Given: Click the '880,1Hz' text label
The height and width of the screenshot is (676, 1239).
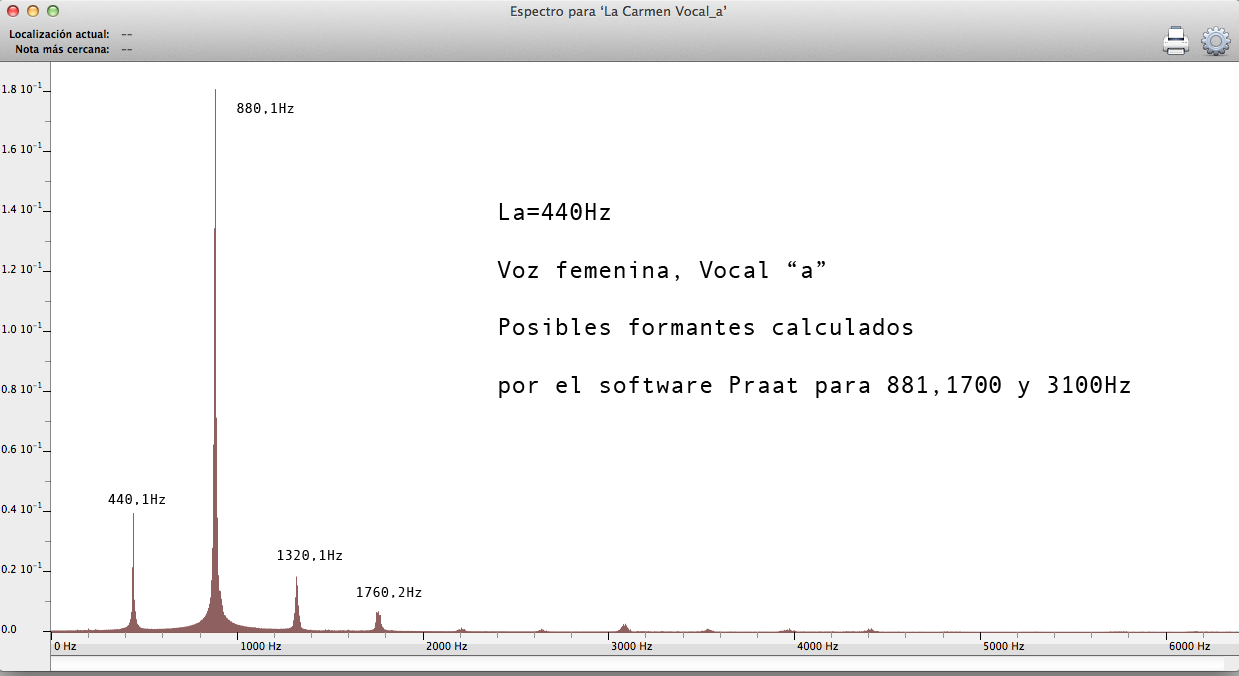Looking at the screenshot, I should 265,109.
